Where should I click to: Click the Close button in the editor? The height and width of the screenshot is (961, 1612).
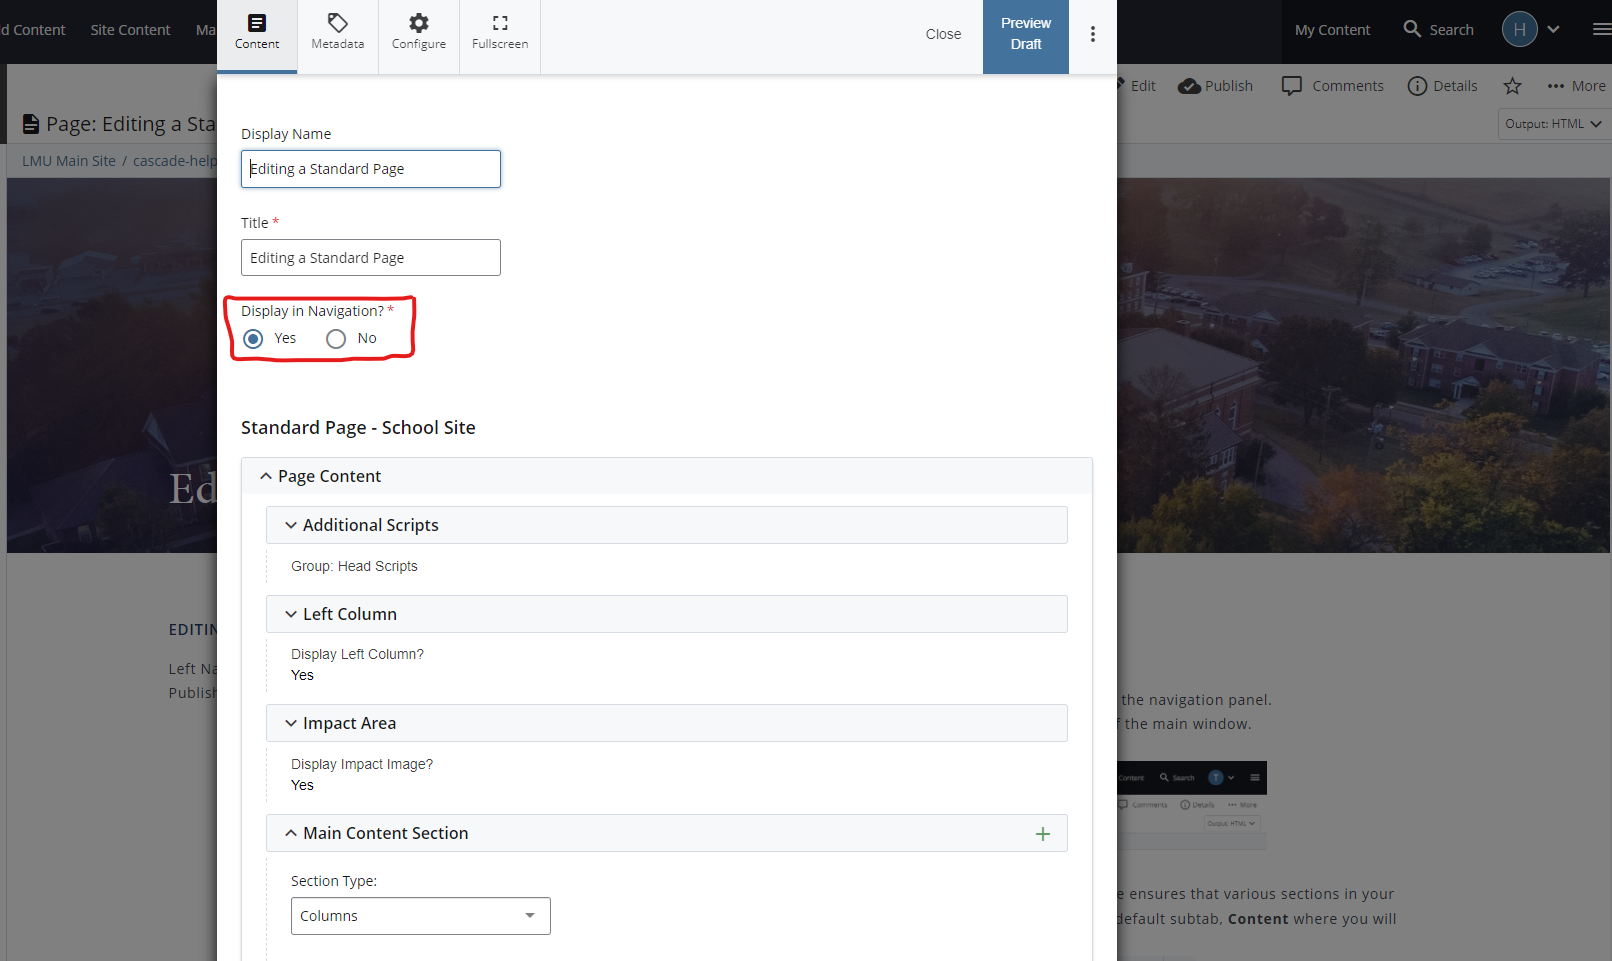click(943, 34)
